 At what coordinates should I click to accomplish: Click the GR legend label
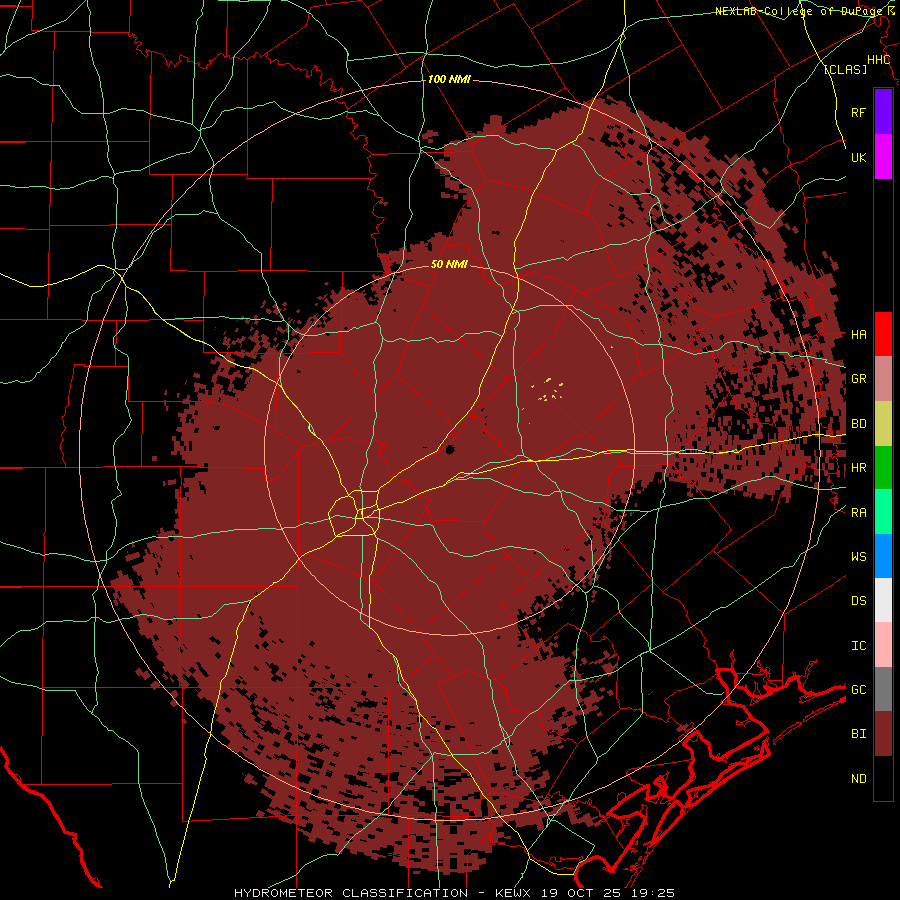click(858, 379)
